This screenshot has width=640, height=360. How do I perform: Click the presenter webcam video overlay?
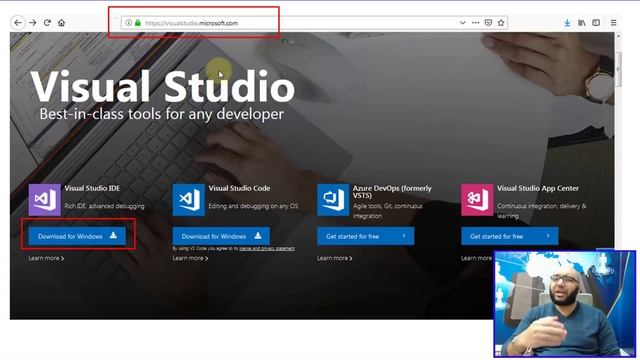point(565,304)
